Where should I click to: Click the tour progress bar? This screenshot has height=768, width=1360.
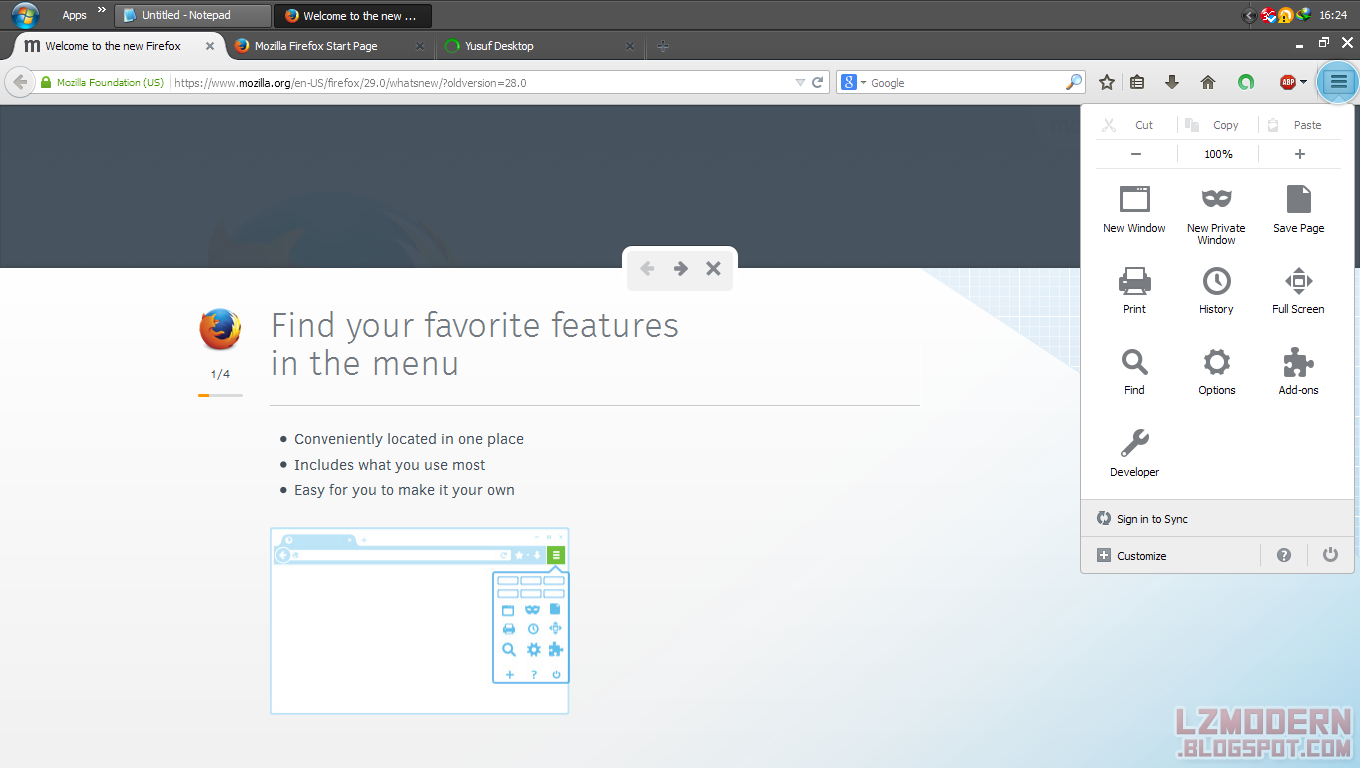(x=220, y=396)
